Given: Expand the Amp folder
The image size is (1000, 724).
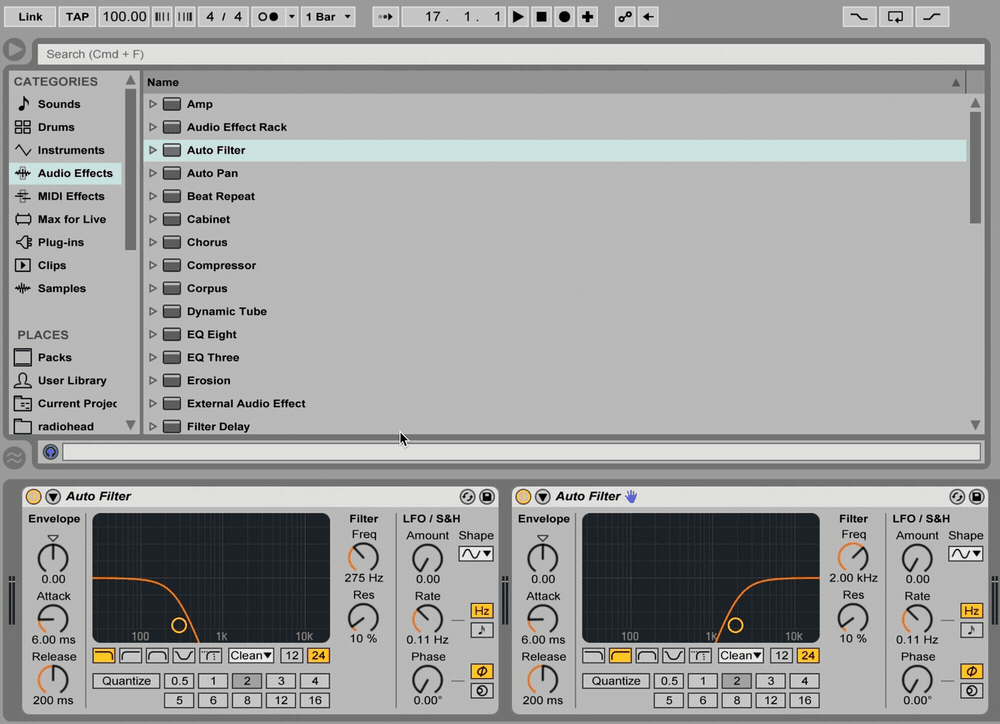Looking at the screenshot, I should (152, 104).
